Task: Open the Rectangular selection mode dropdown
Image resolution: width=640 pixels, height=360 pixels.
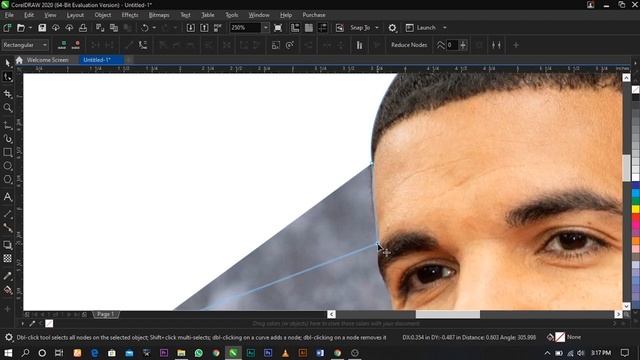Action: pos(25,45)
